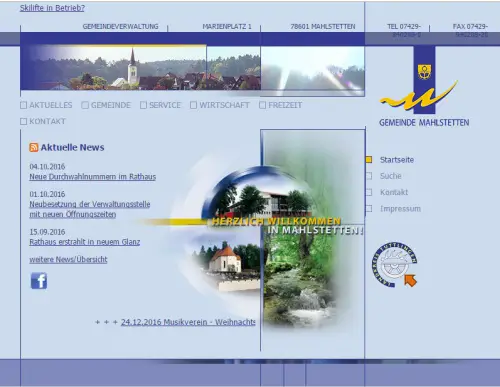The height and width of the screenshot is (387, 500).
Task: Click the orange RSS feed icon
Action: tap(34, 147)
